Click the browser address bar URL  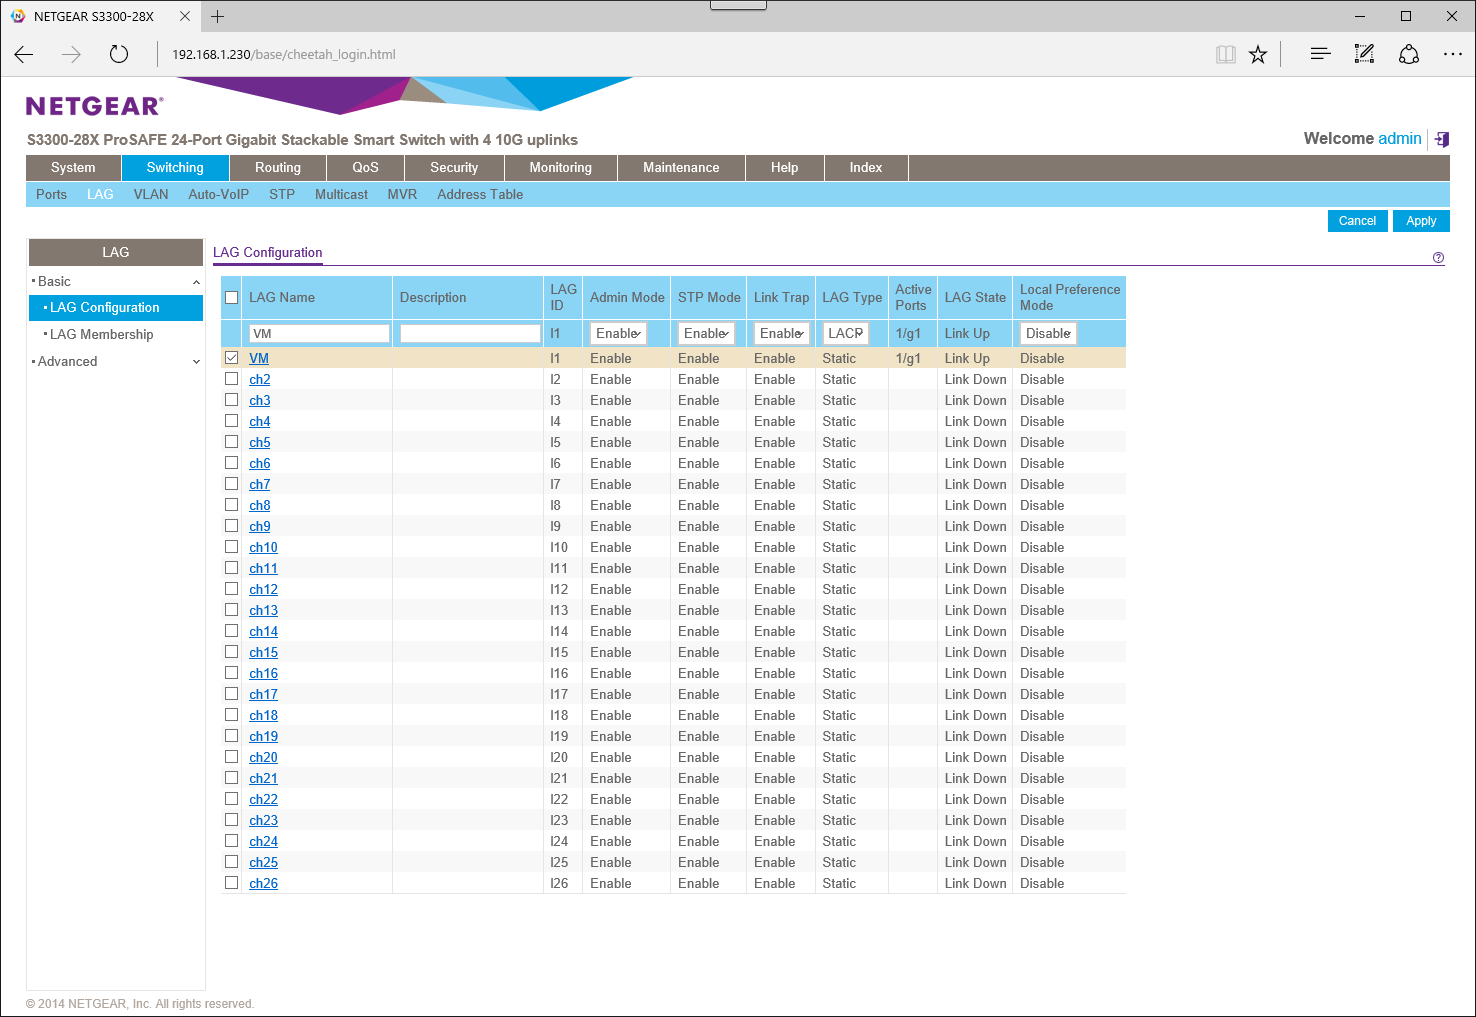pyautogui.click(x=284, y=55)
